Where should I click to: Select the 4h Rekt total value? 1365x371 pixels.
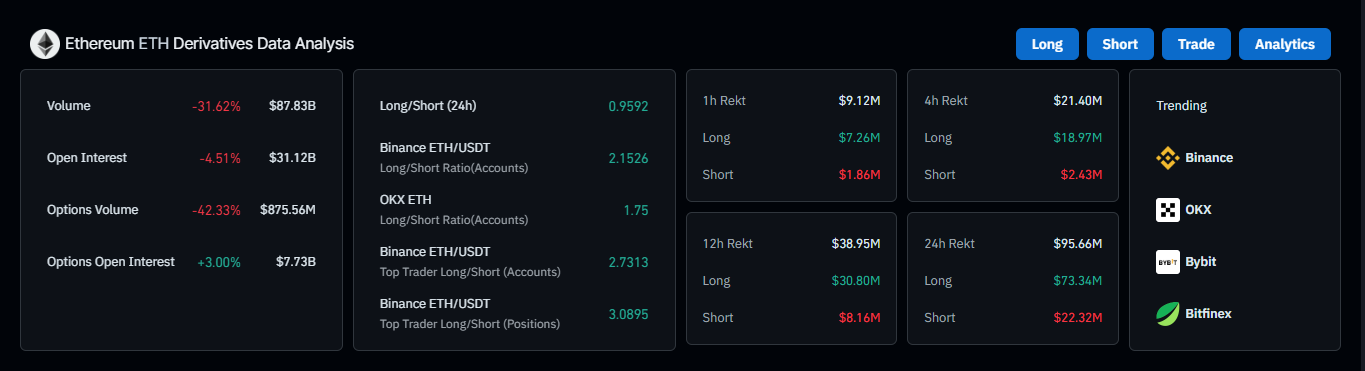pos(1077,101)
